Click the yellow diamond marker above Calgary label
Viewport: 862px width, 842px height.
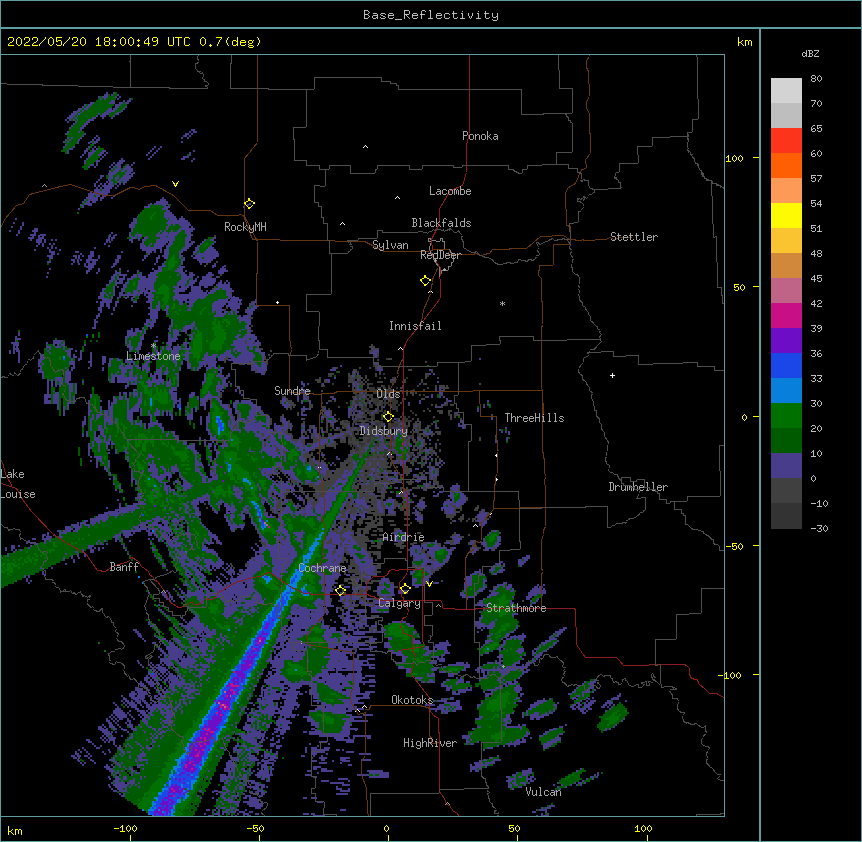(405, 589)
